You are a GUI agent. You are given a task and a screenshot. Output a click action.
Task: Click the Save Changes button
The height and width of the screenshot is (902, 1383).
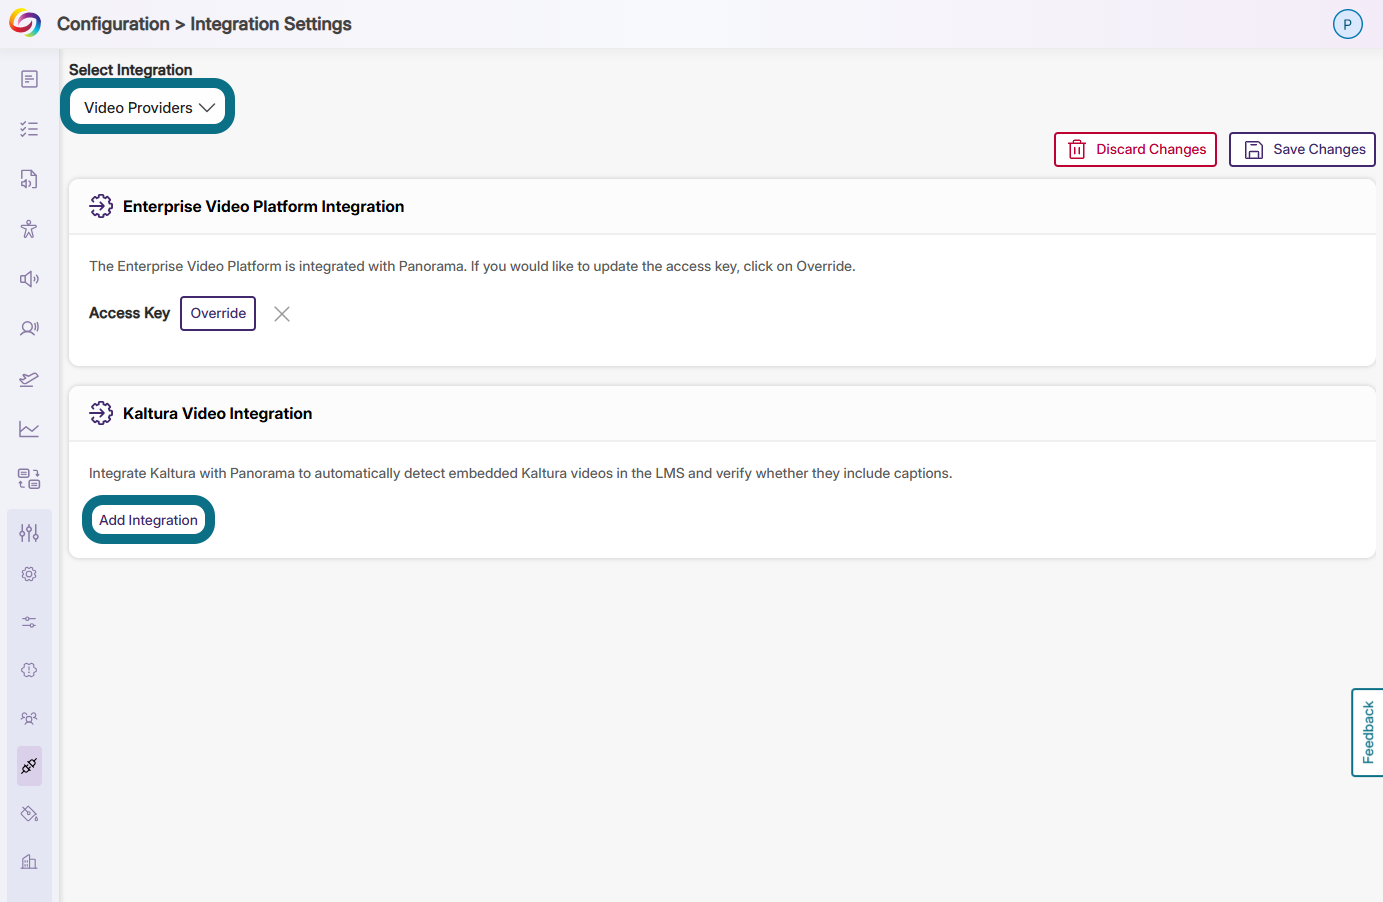[1302, 149]
